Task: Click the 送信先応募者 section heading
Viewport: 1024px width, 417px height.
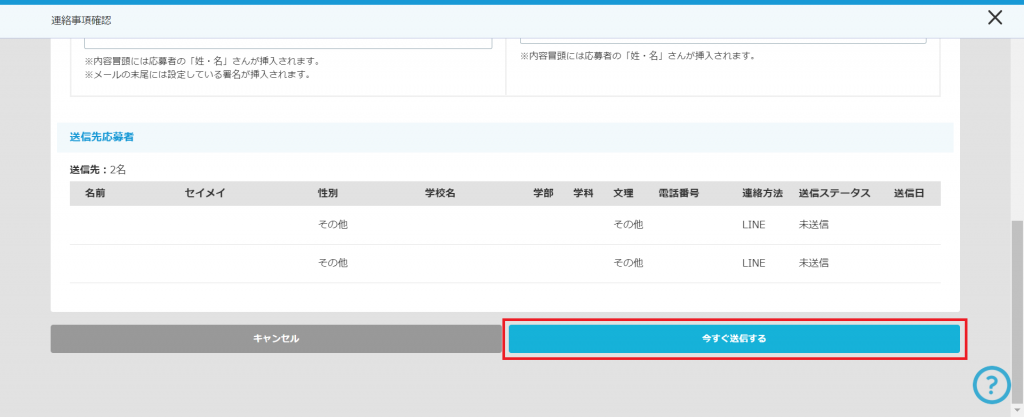Action: pyautogui.click(x=102, y=136)
